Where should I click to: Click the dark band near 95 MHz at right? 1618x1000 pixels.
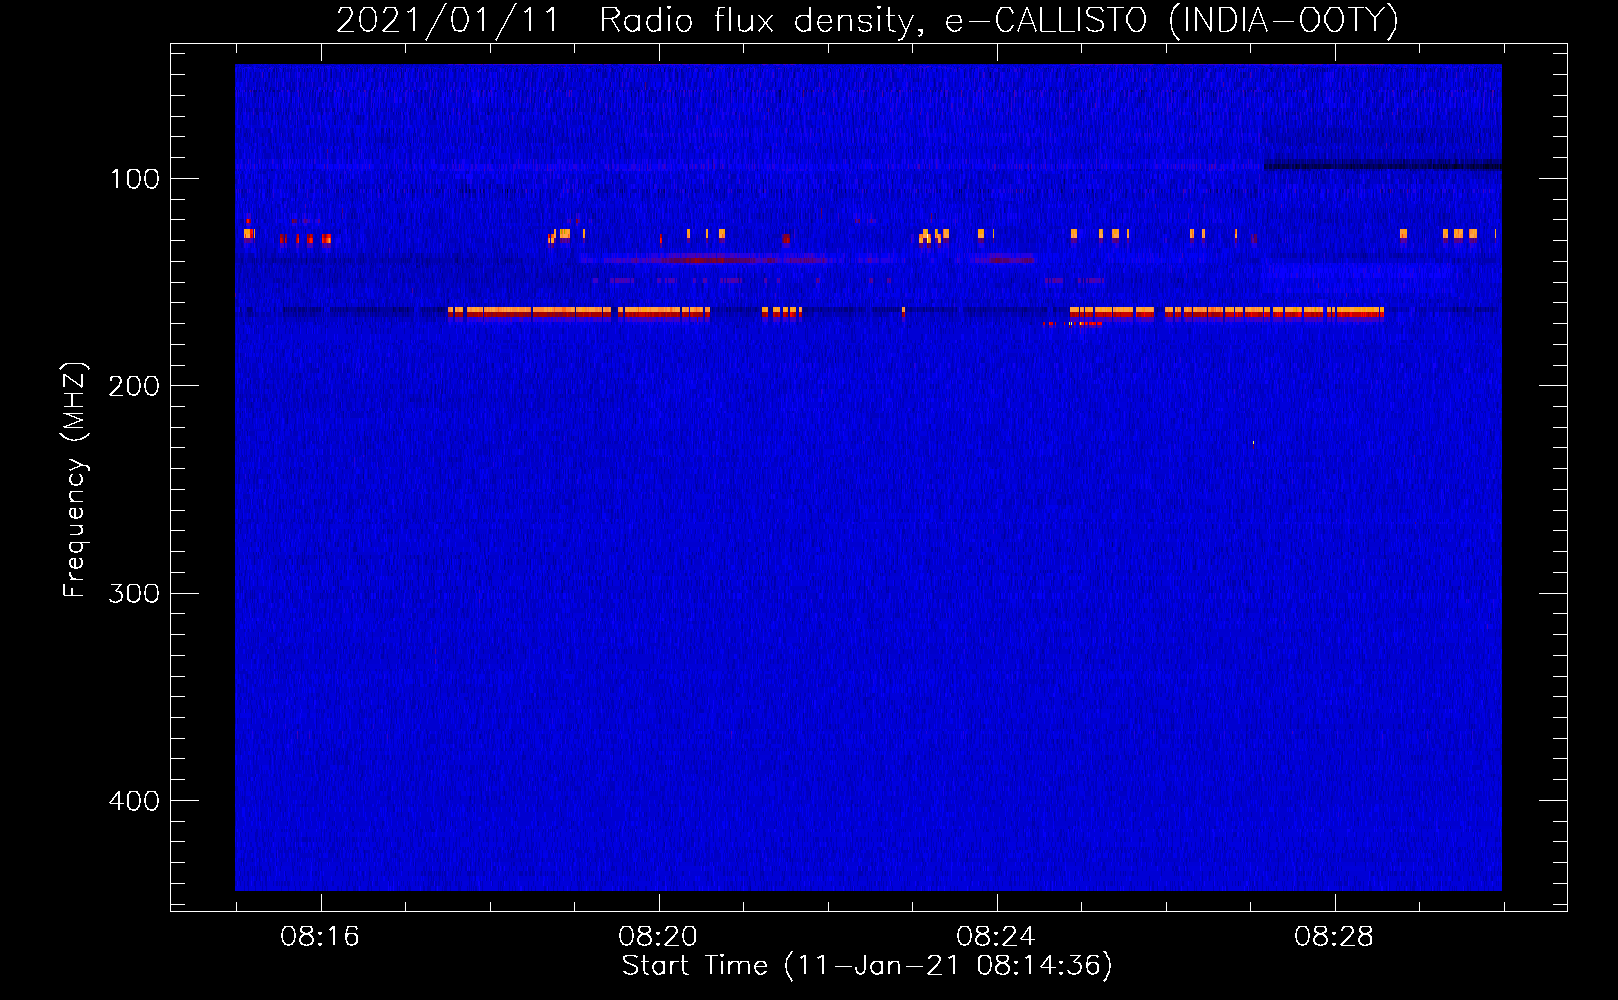coord(1383,166)
